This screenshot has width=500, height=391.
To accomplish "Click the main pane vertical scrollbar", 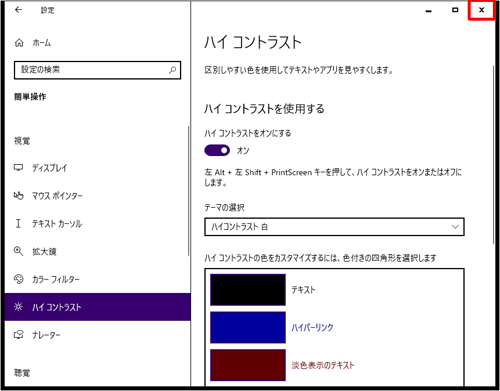I will pyautogui.click(x=494, y=155).
